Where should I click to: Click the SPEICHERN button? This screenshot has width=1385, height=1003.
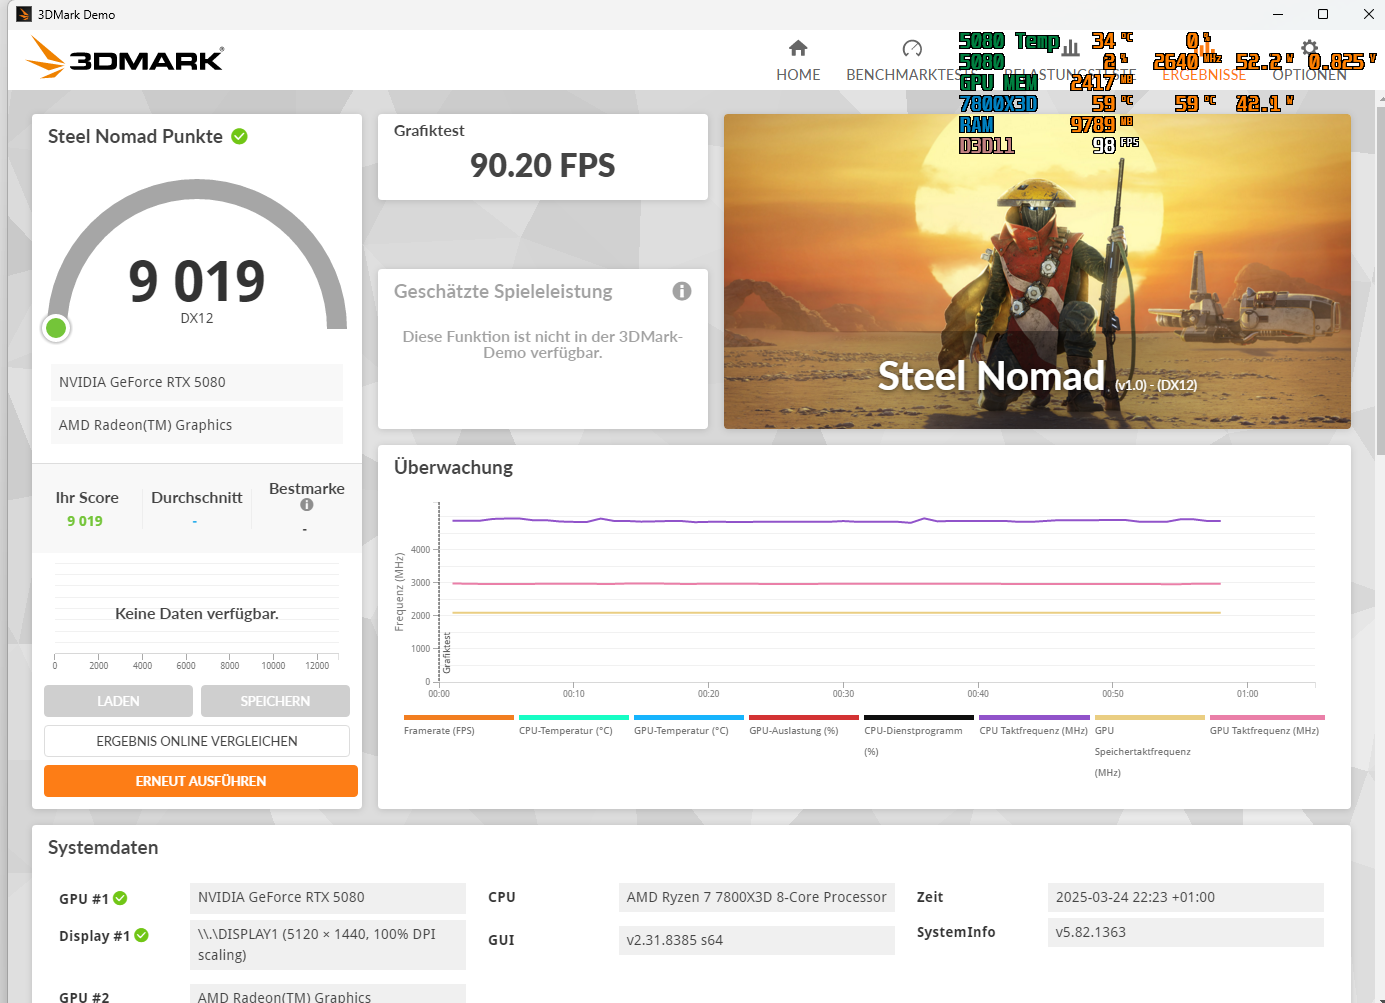pyautogui.click(x=275, y=701)
